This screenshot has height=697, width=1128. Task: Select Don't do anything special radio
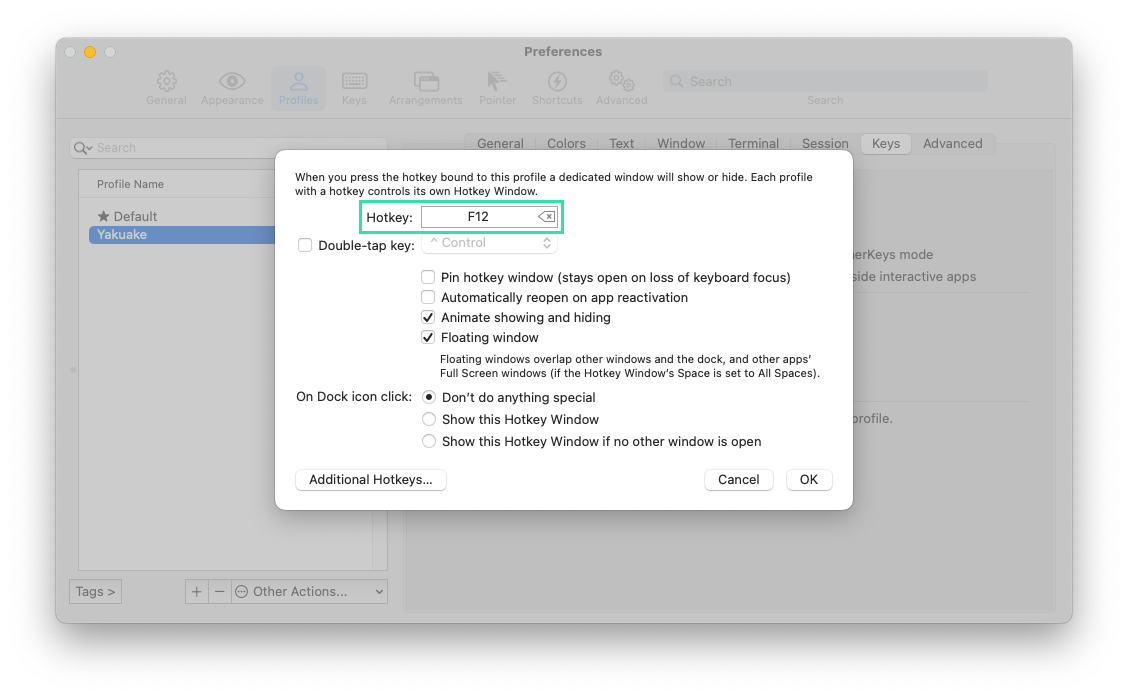(x=429, y=397)
